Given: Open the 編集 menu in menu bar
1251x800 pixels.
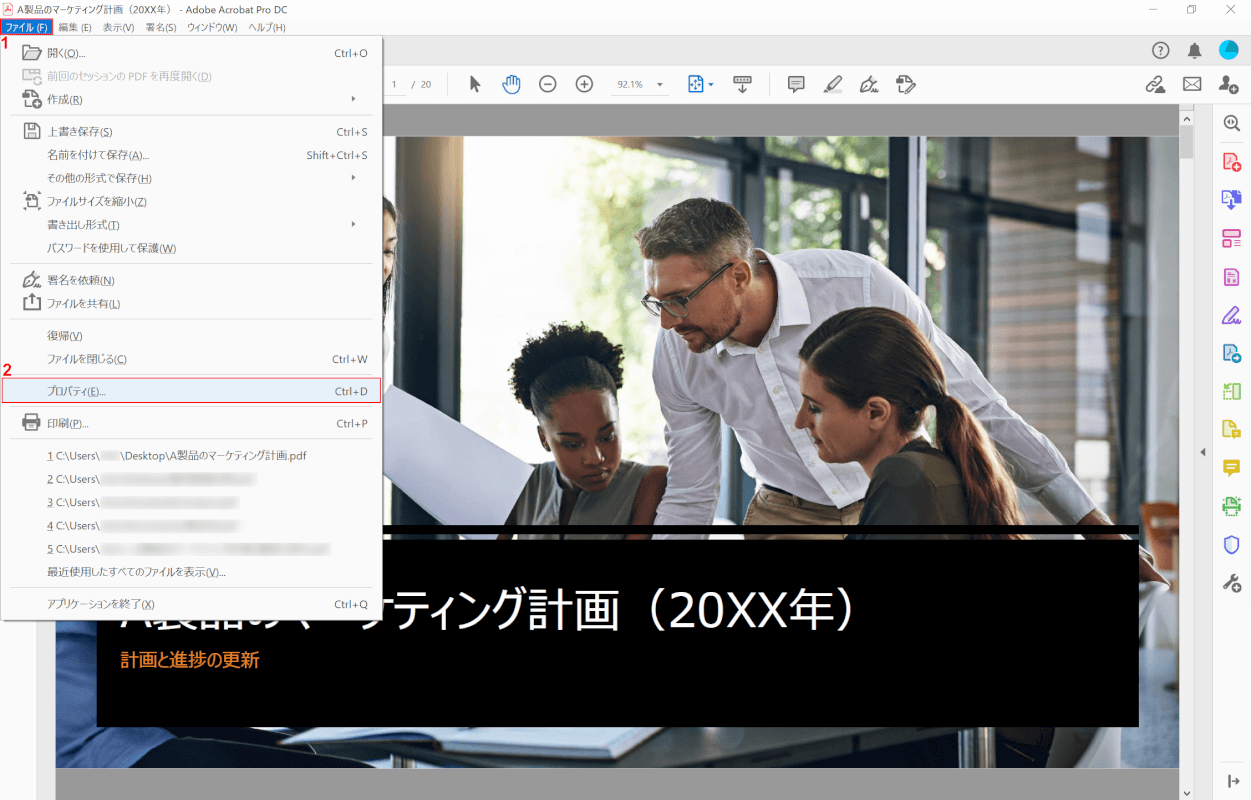Looking at the screenshot, I should point(74,27).
